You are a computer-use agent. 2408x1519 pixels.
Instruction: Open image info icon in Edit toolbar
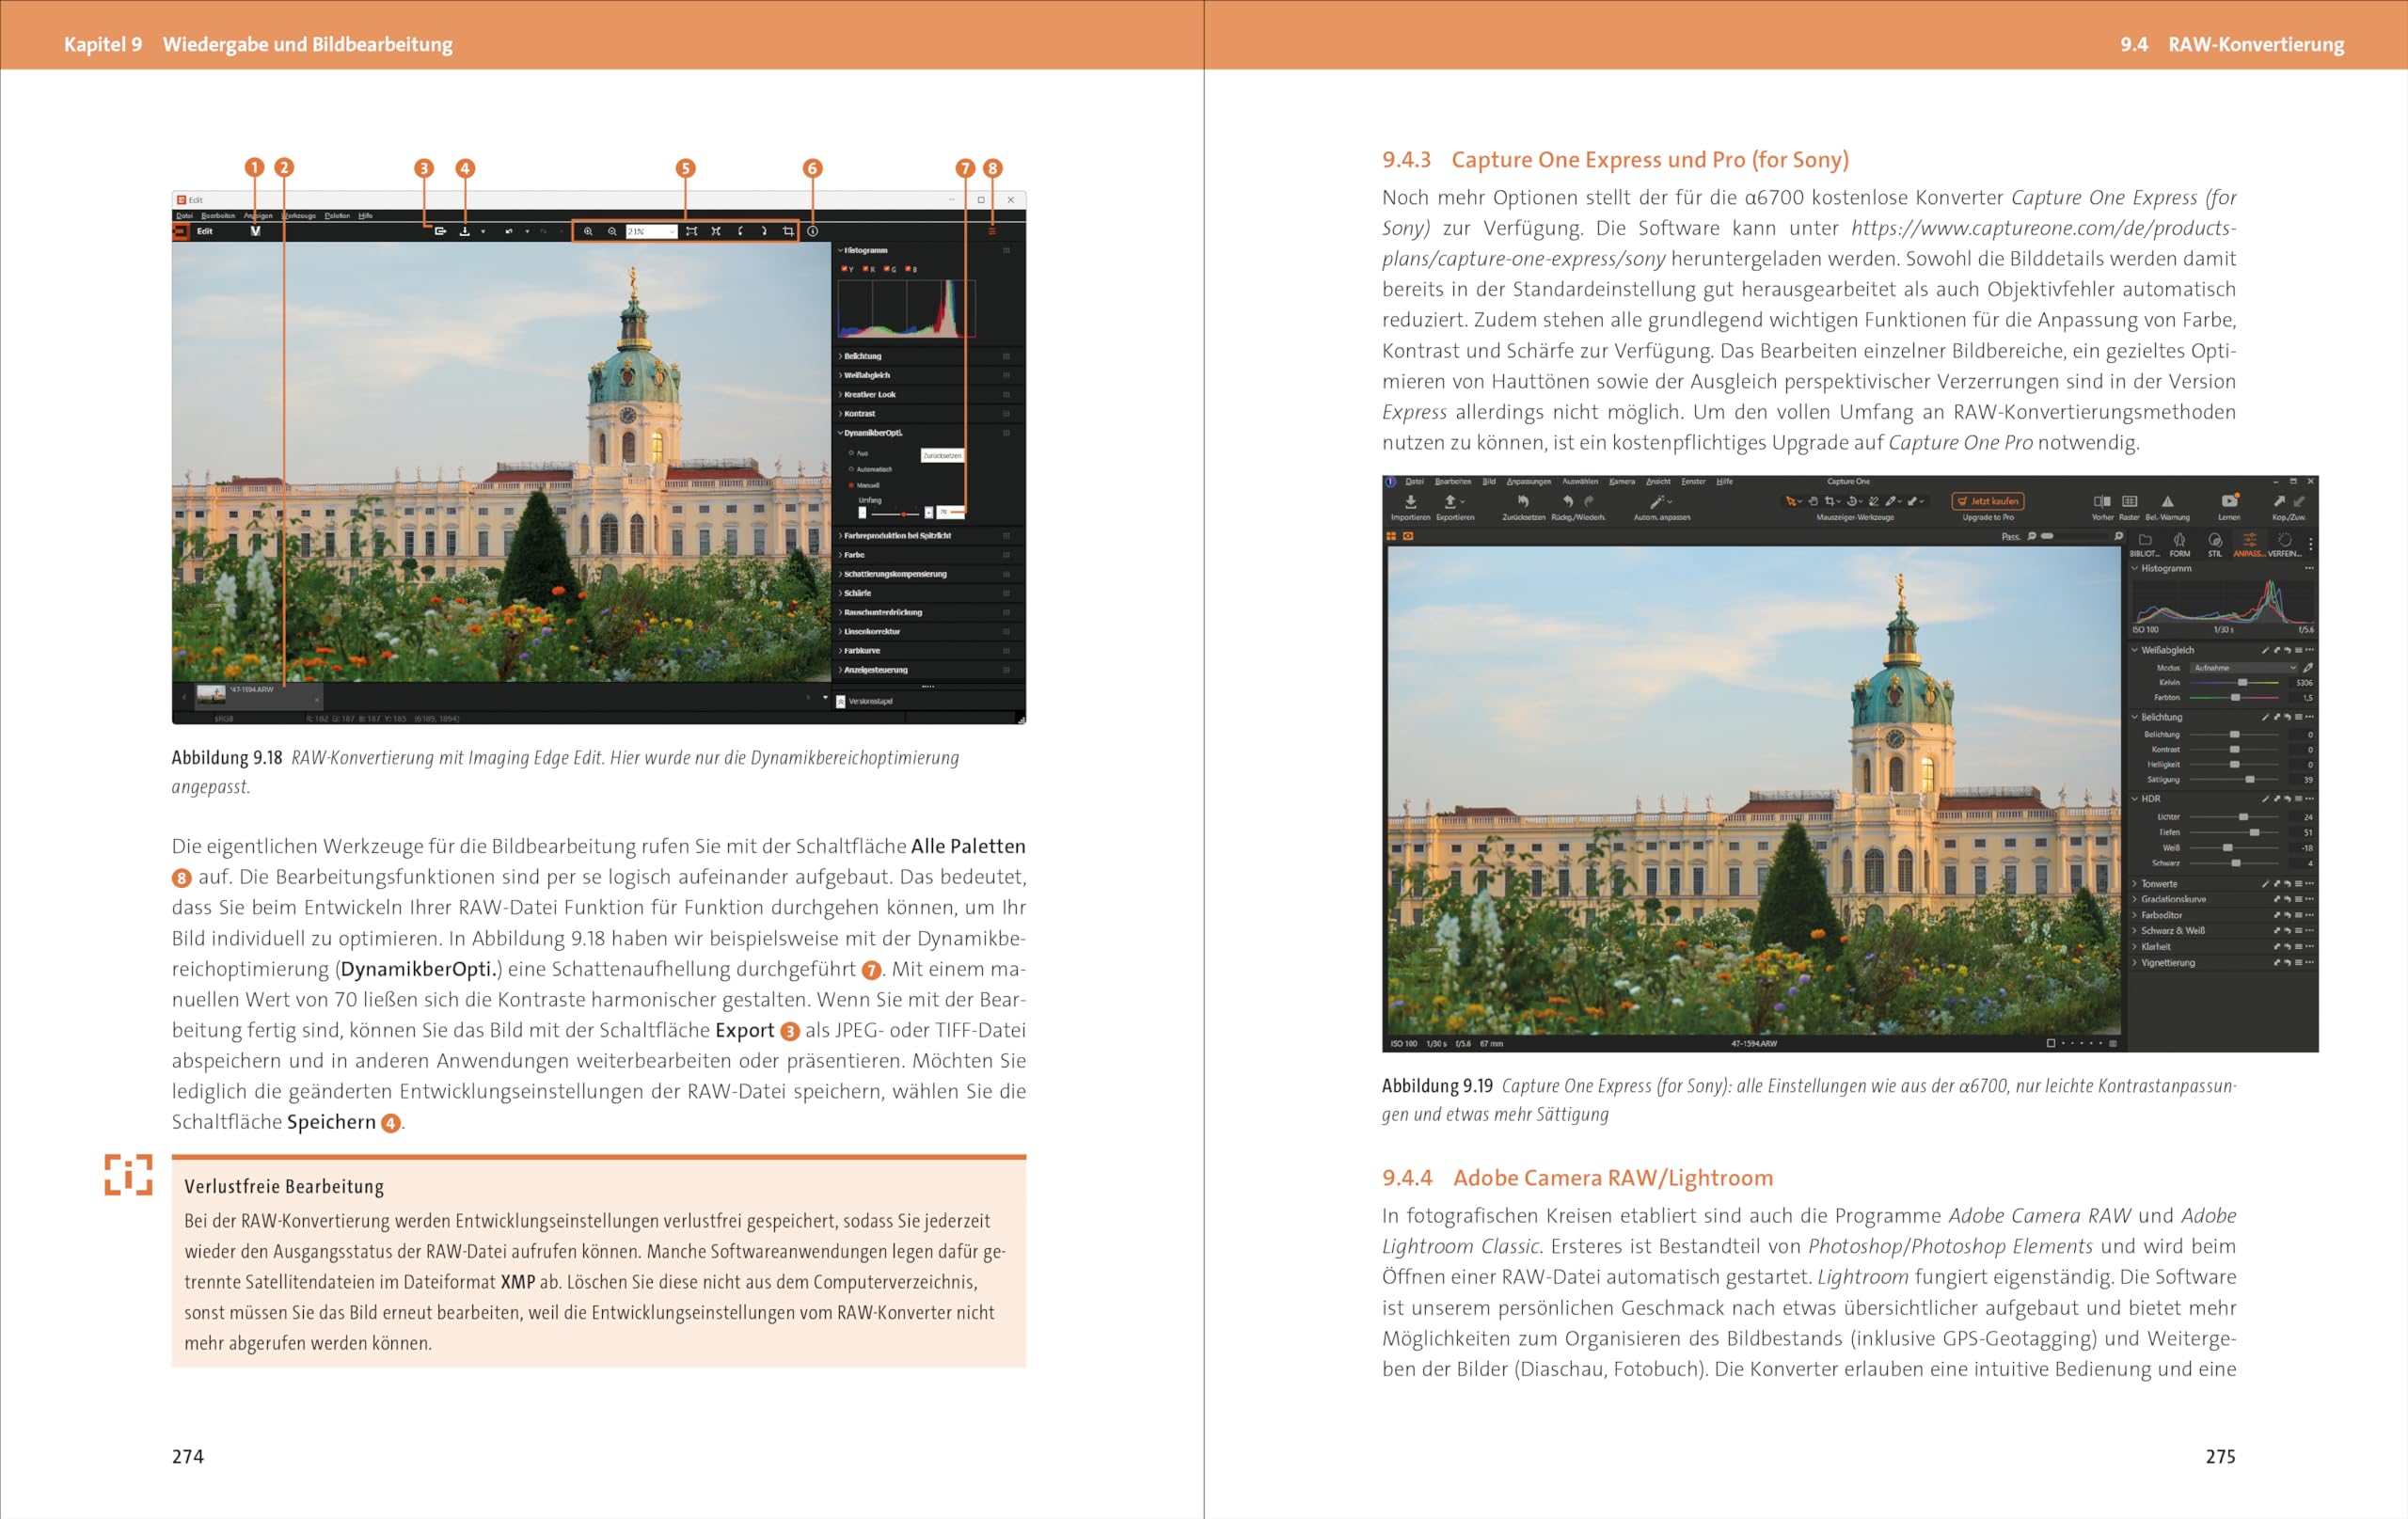tap(813, 231)
